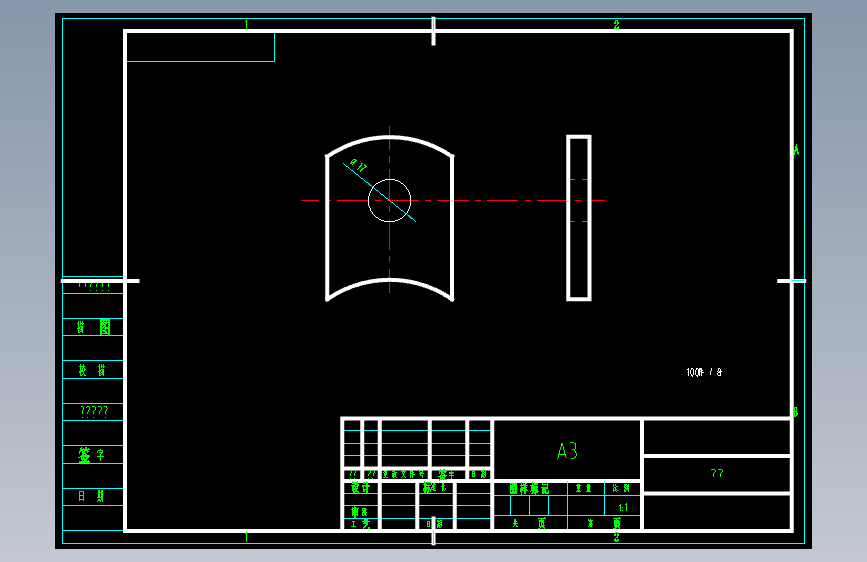The height and width of the screenshot is (562, 867).
Task: Select the "共 页" total pages label
Action: point(529,523)
